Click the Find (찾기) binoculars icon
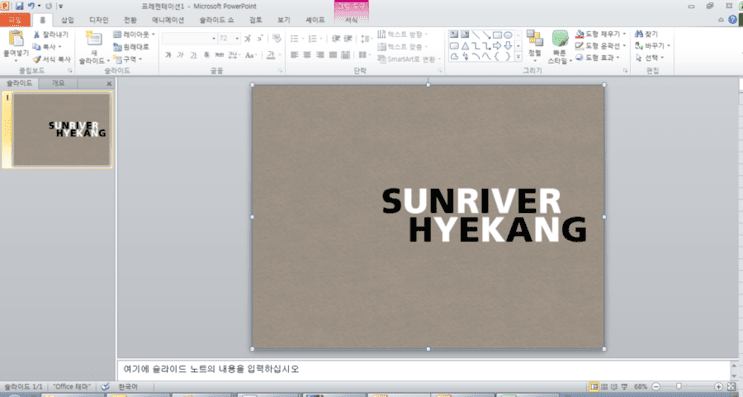Image resolution: width=743 pixels, height=397 pixels. (x=639, y=34)
